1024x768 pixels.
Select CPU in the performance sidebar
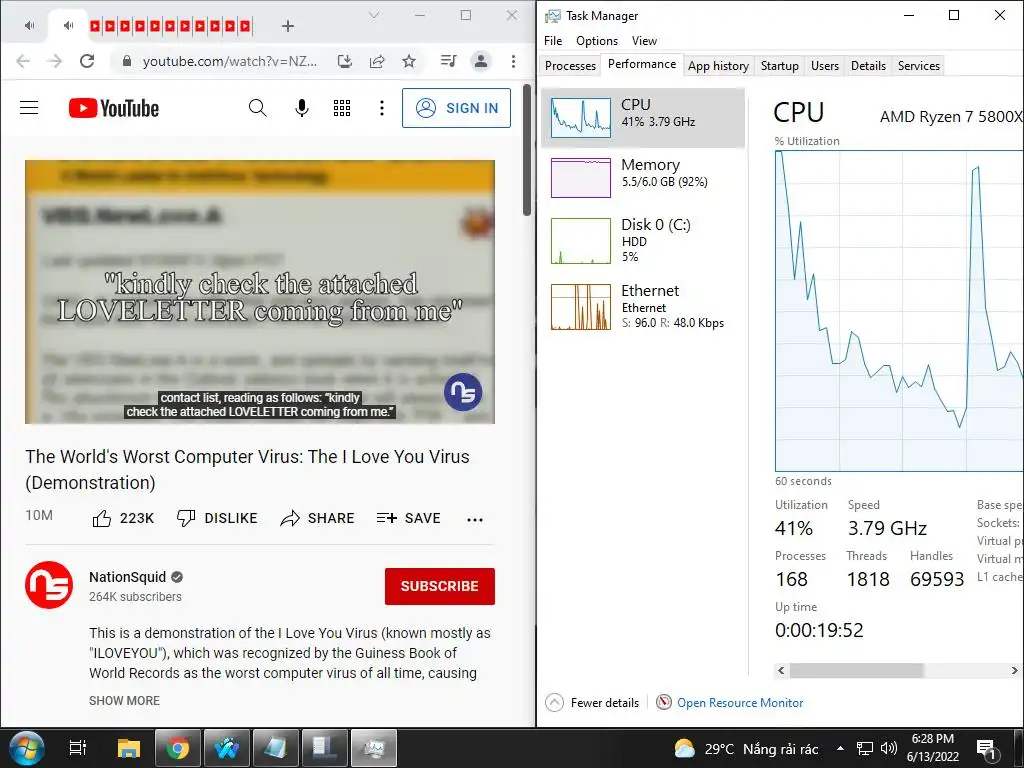[x=643, y=118]
